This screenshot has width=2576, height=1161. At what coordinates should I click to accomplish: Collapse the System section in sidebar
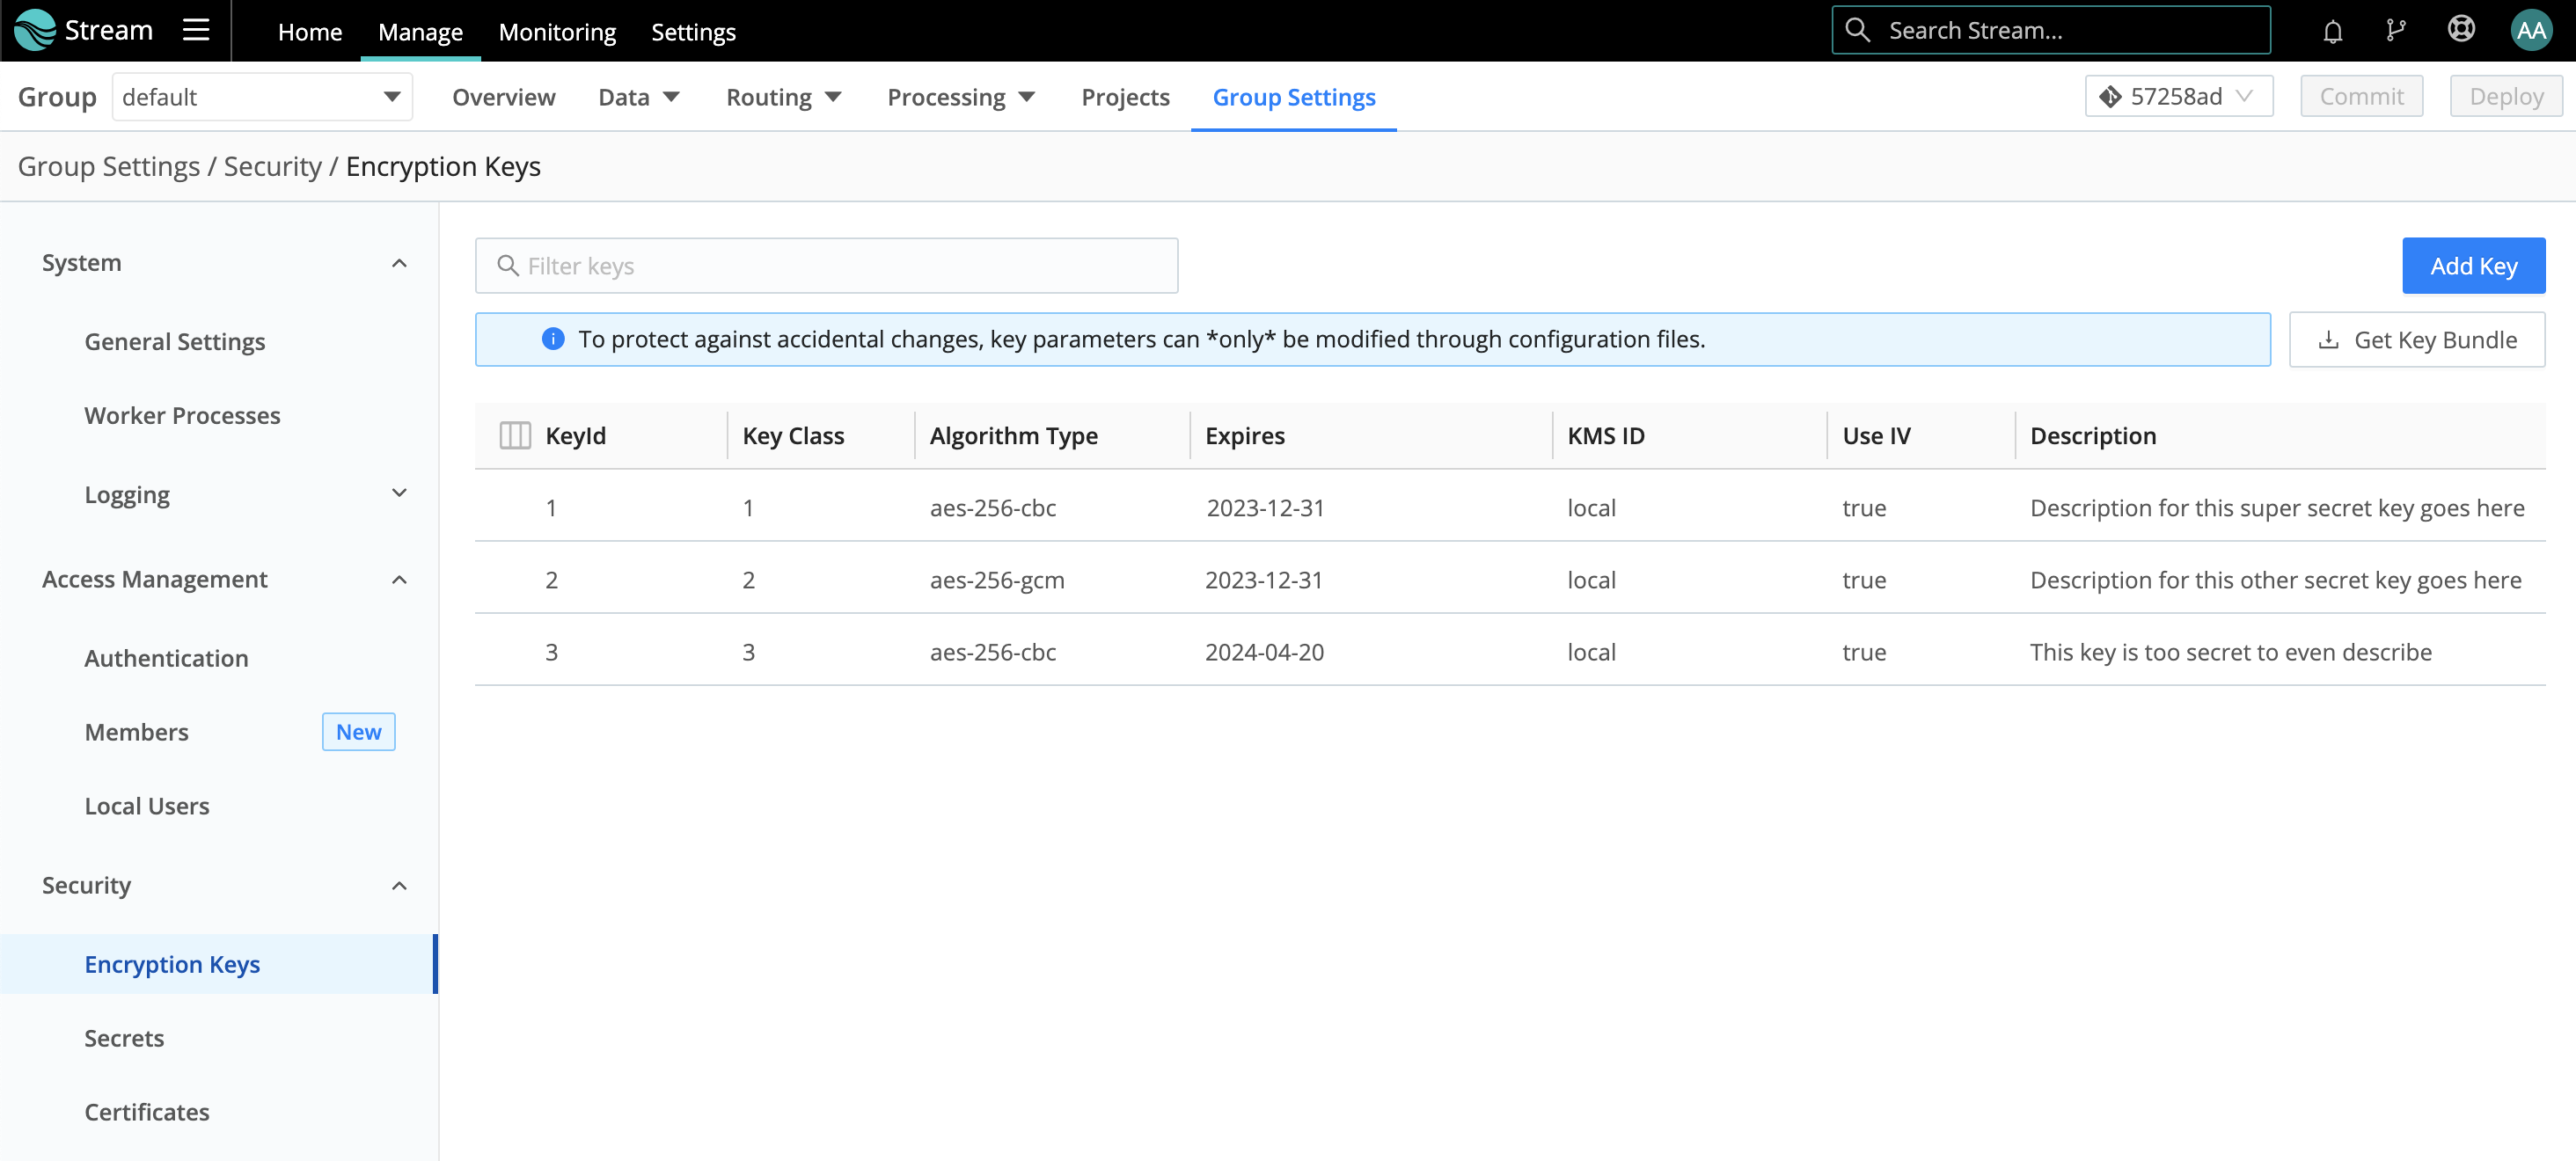point(399,262)
